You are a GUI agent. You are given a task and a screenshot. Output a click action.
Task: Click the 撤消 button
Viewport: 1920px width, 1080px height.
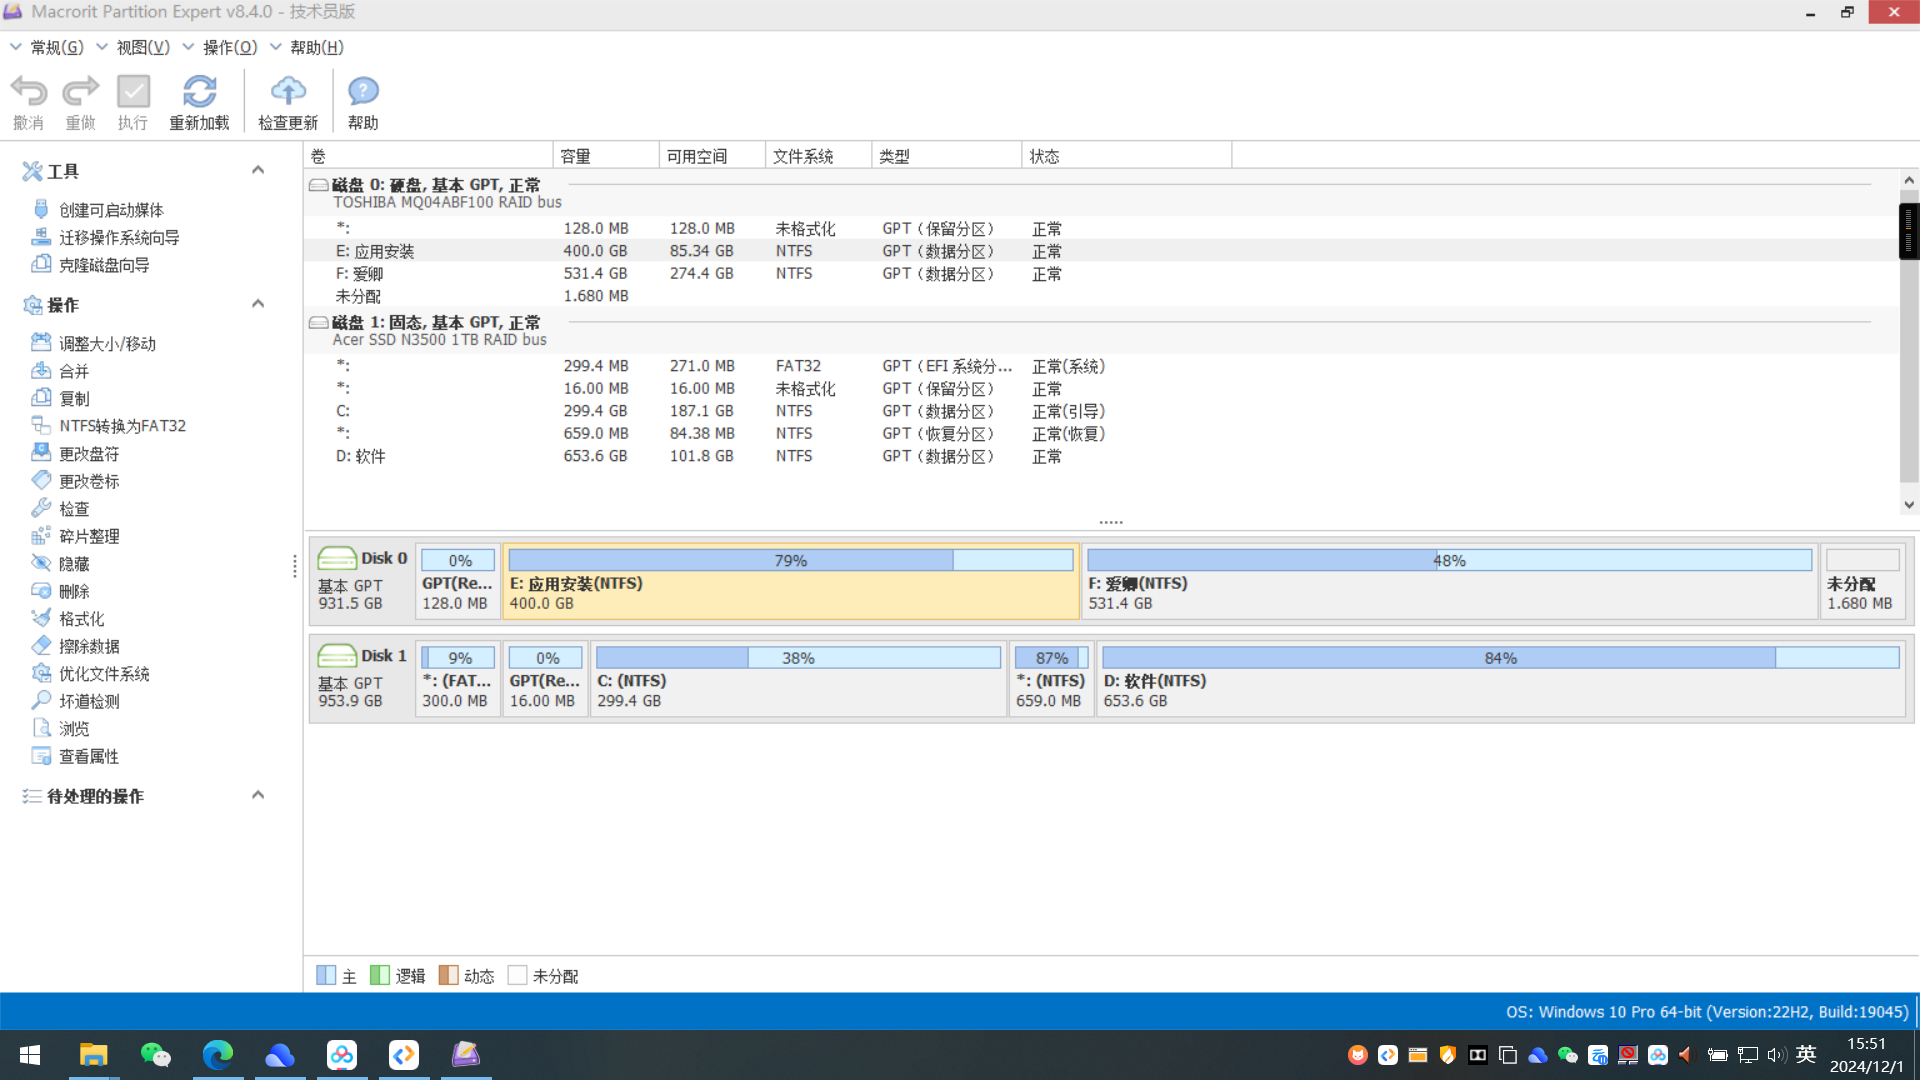tap(29, 99)
